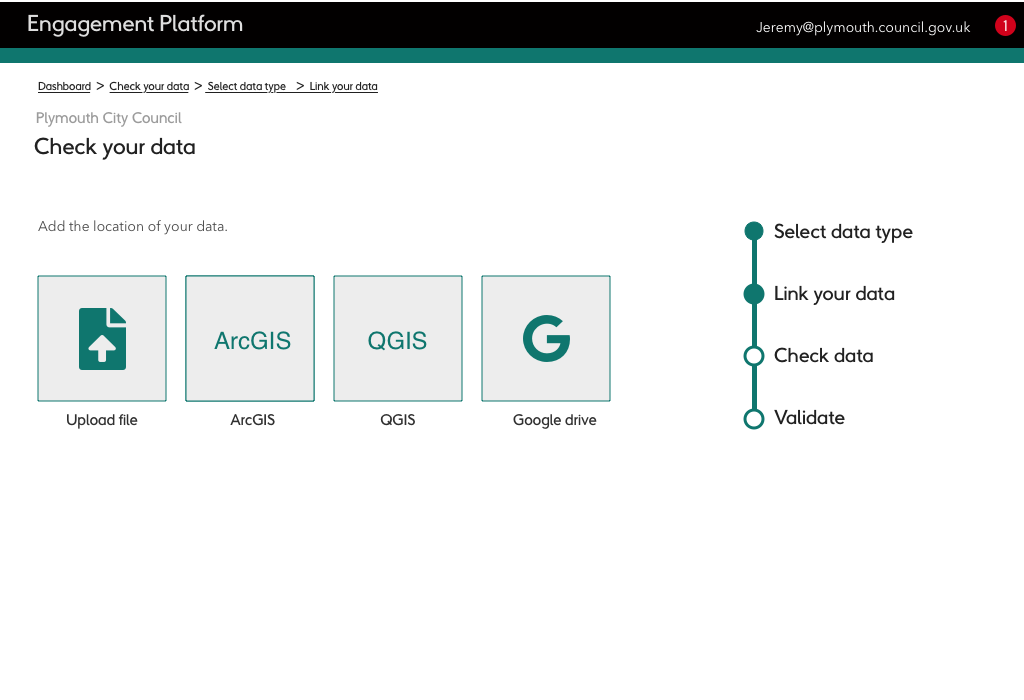Click the progress stepper line
This screenshot has width=1024, height=700.
(754, 324)
